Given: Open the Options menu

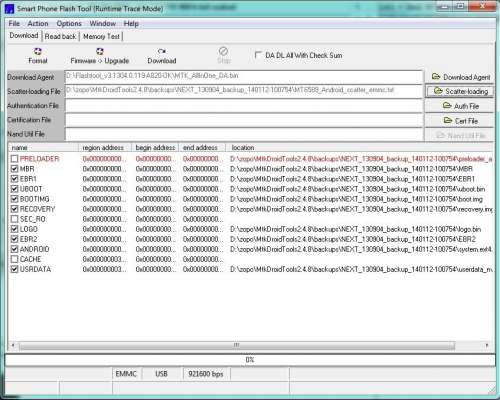Looking at the screenshot, I should click(69, 24).
